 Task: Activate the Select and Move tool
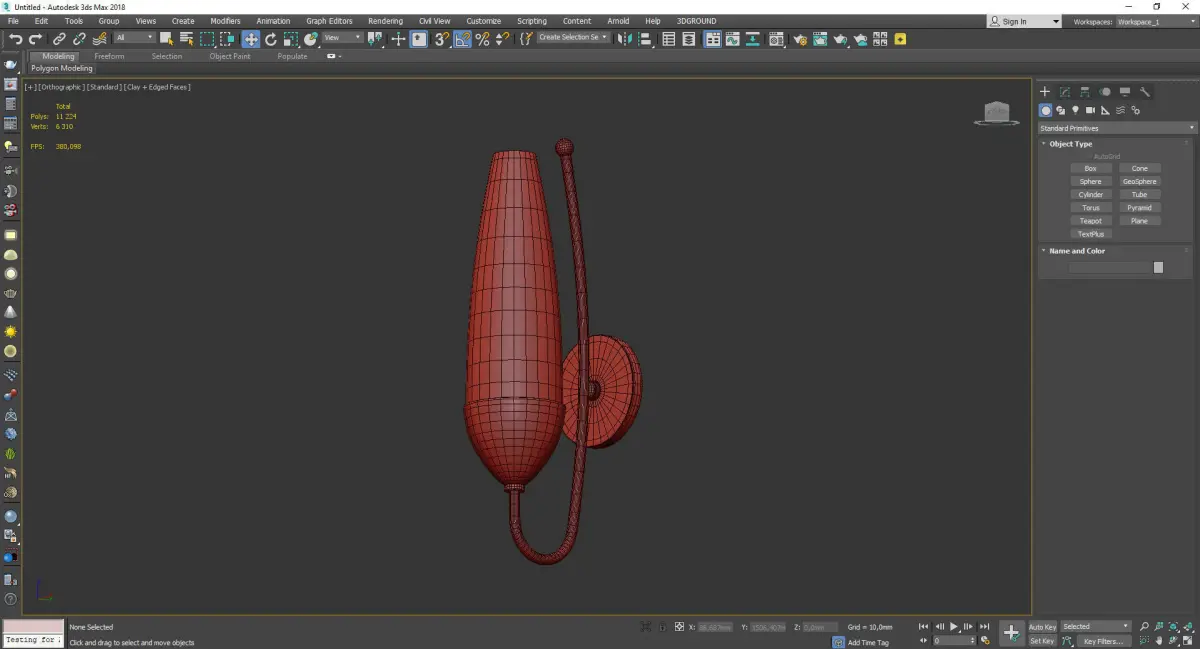(x=250, y=39)
